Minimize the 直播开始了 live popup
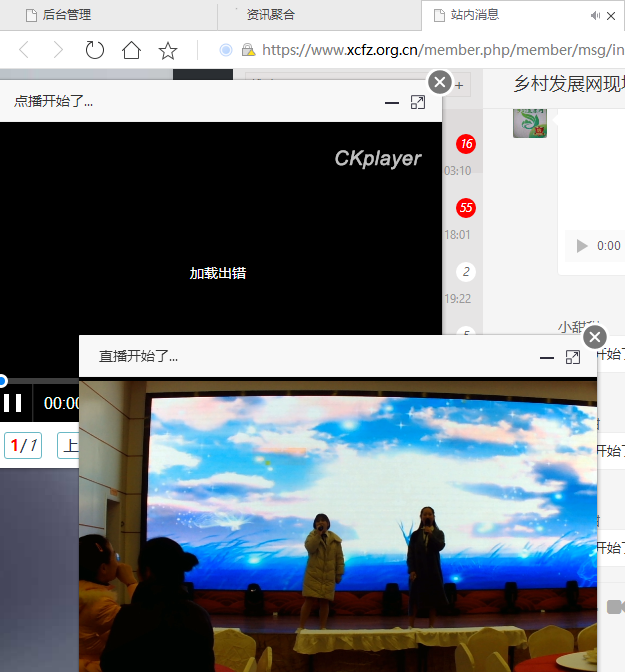625x672 pixels. (547, 357)
